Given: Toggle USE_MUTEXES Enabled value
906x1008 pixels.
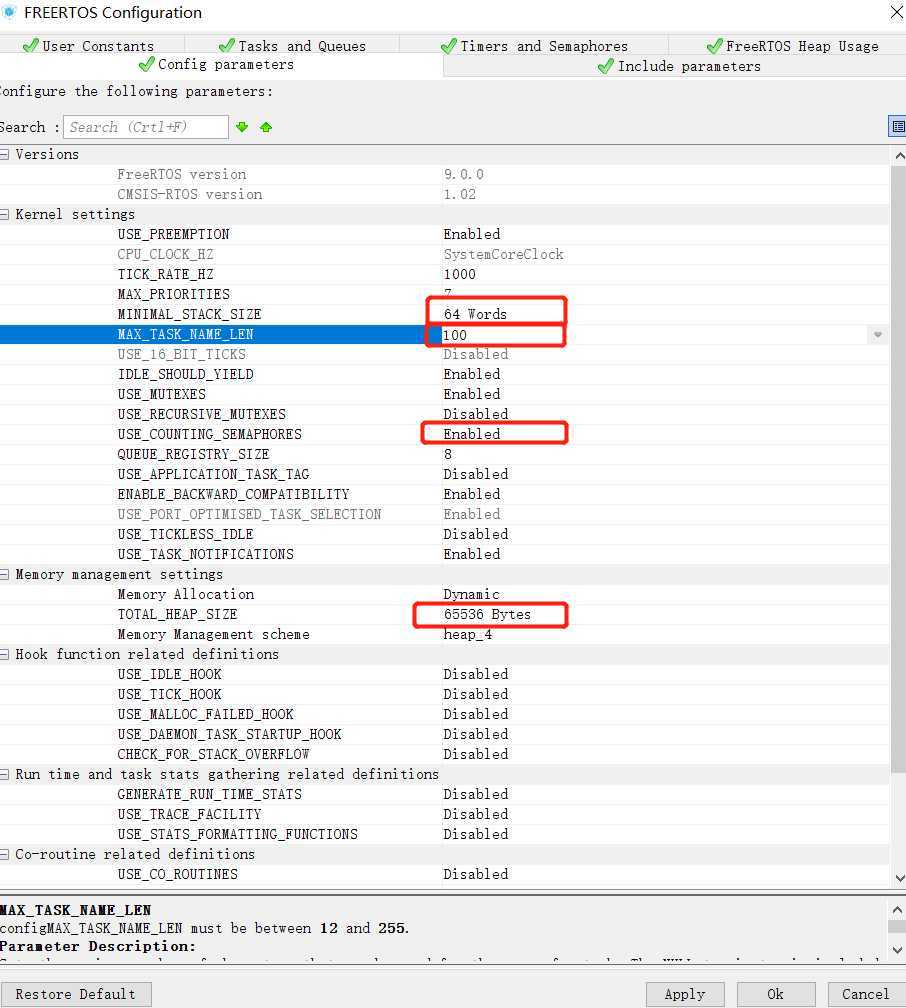Looking at the screenshot, I should (471, 394).
